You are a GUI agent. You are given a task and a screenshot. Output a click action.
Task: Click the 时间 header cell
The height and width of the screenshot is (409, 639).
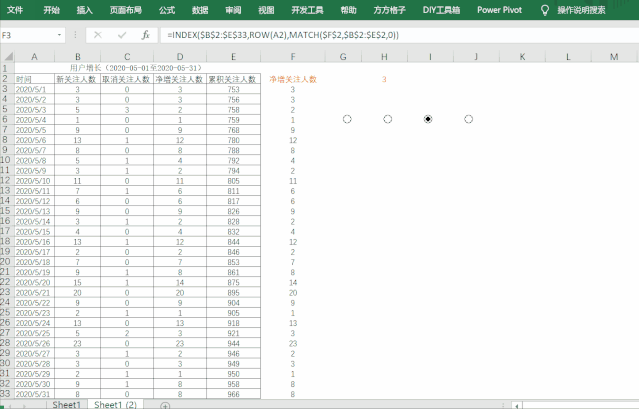(34, 79)
